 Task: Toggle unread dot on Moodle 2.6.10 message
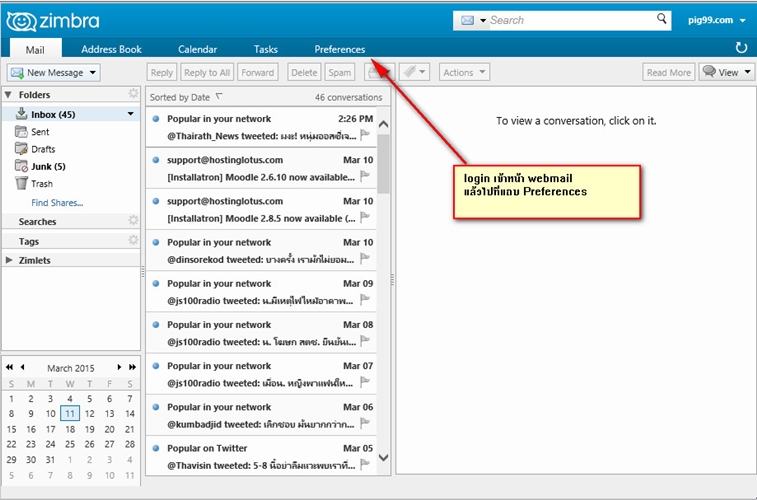[x=156, y=160]
